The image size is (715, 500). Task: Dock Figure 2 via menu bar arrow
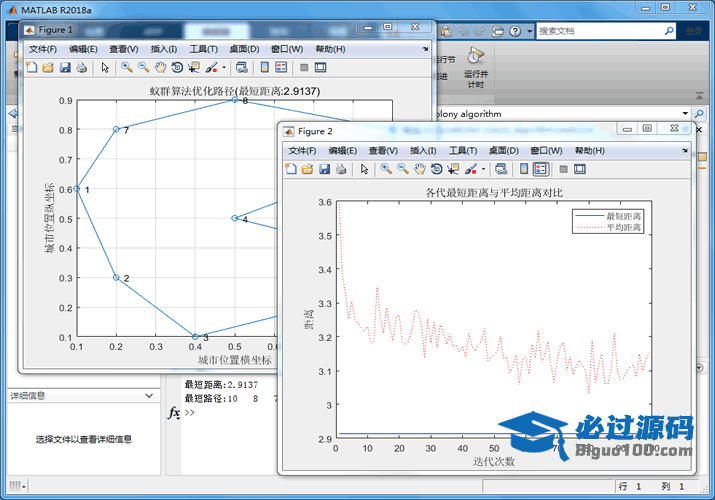coord(684,150)
